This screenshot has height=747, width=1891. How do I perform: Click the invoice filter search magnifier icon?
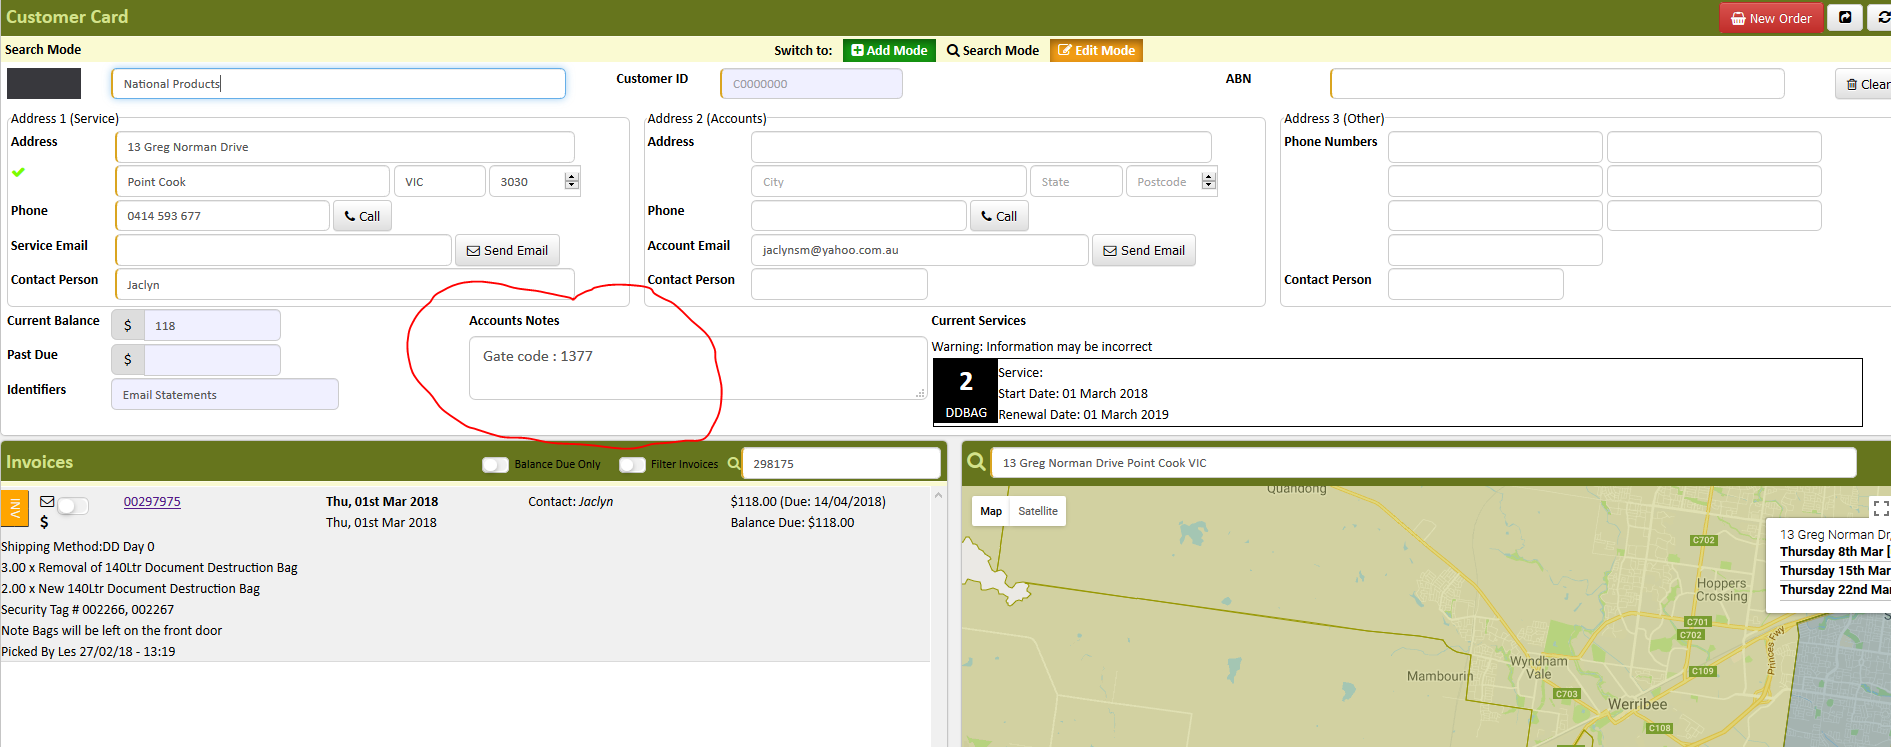734,464
